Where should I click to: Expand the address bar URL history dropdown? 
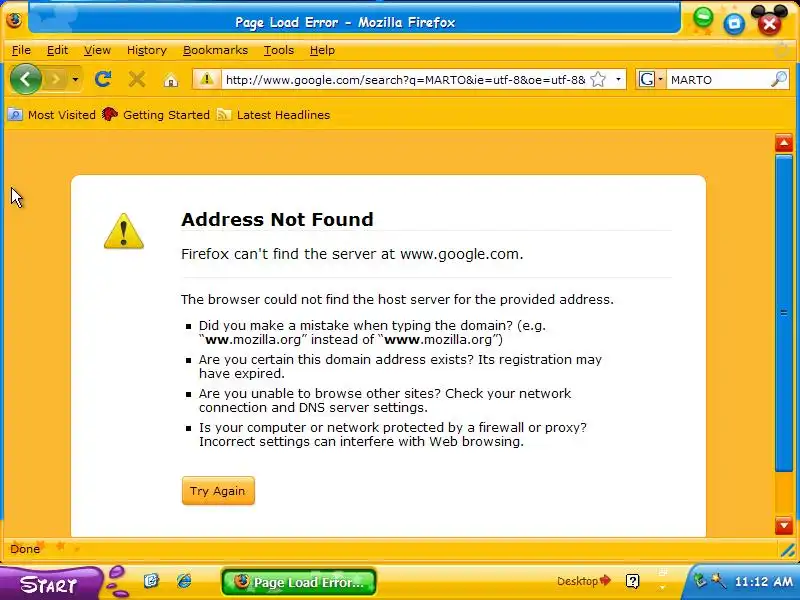[x=618, y=80]
